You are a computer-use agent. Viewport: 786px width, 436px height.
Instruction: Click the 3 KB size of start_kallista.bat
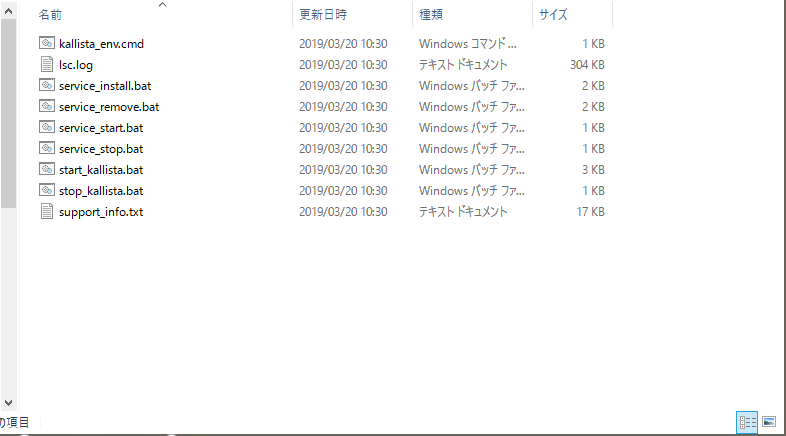[593, 170]
